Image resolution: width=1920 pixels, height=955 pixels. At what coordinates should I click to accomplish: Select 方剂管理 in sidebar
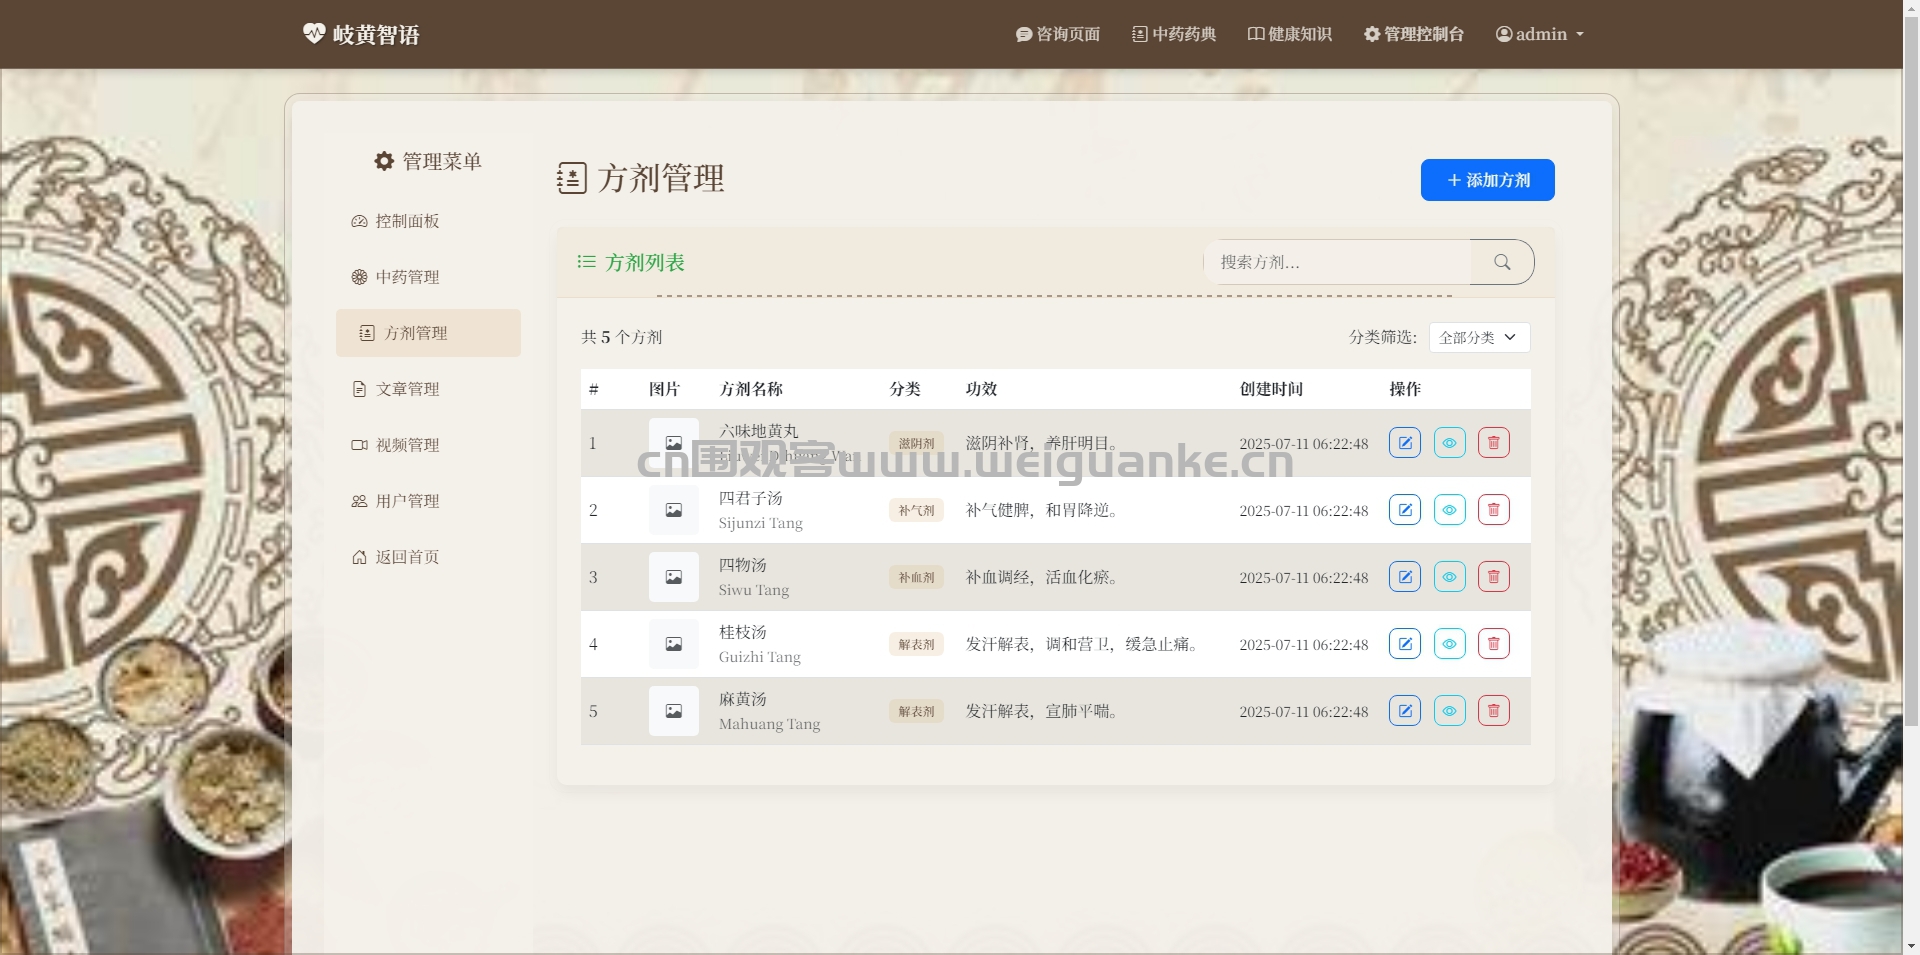pos(428,333)
